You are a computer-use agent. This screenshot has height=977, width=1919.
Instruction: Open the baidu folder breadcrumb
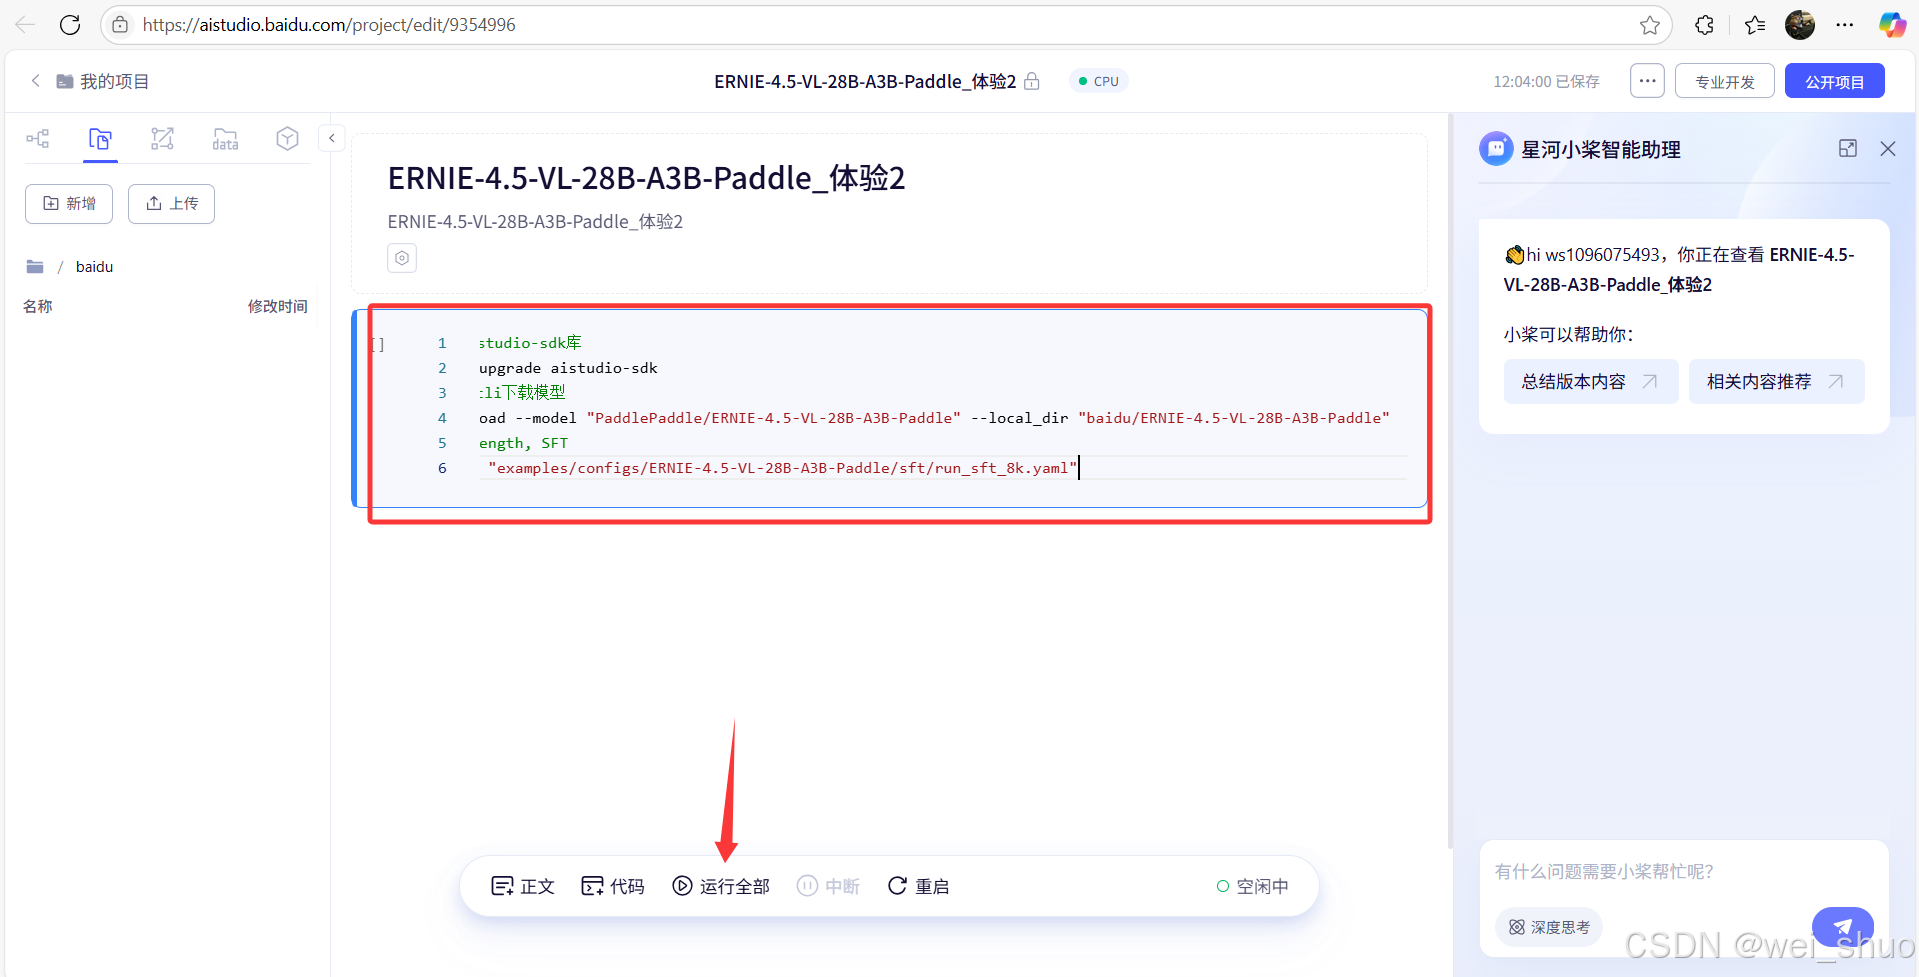[94, 267]
